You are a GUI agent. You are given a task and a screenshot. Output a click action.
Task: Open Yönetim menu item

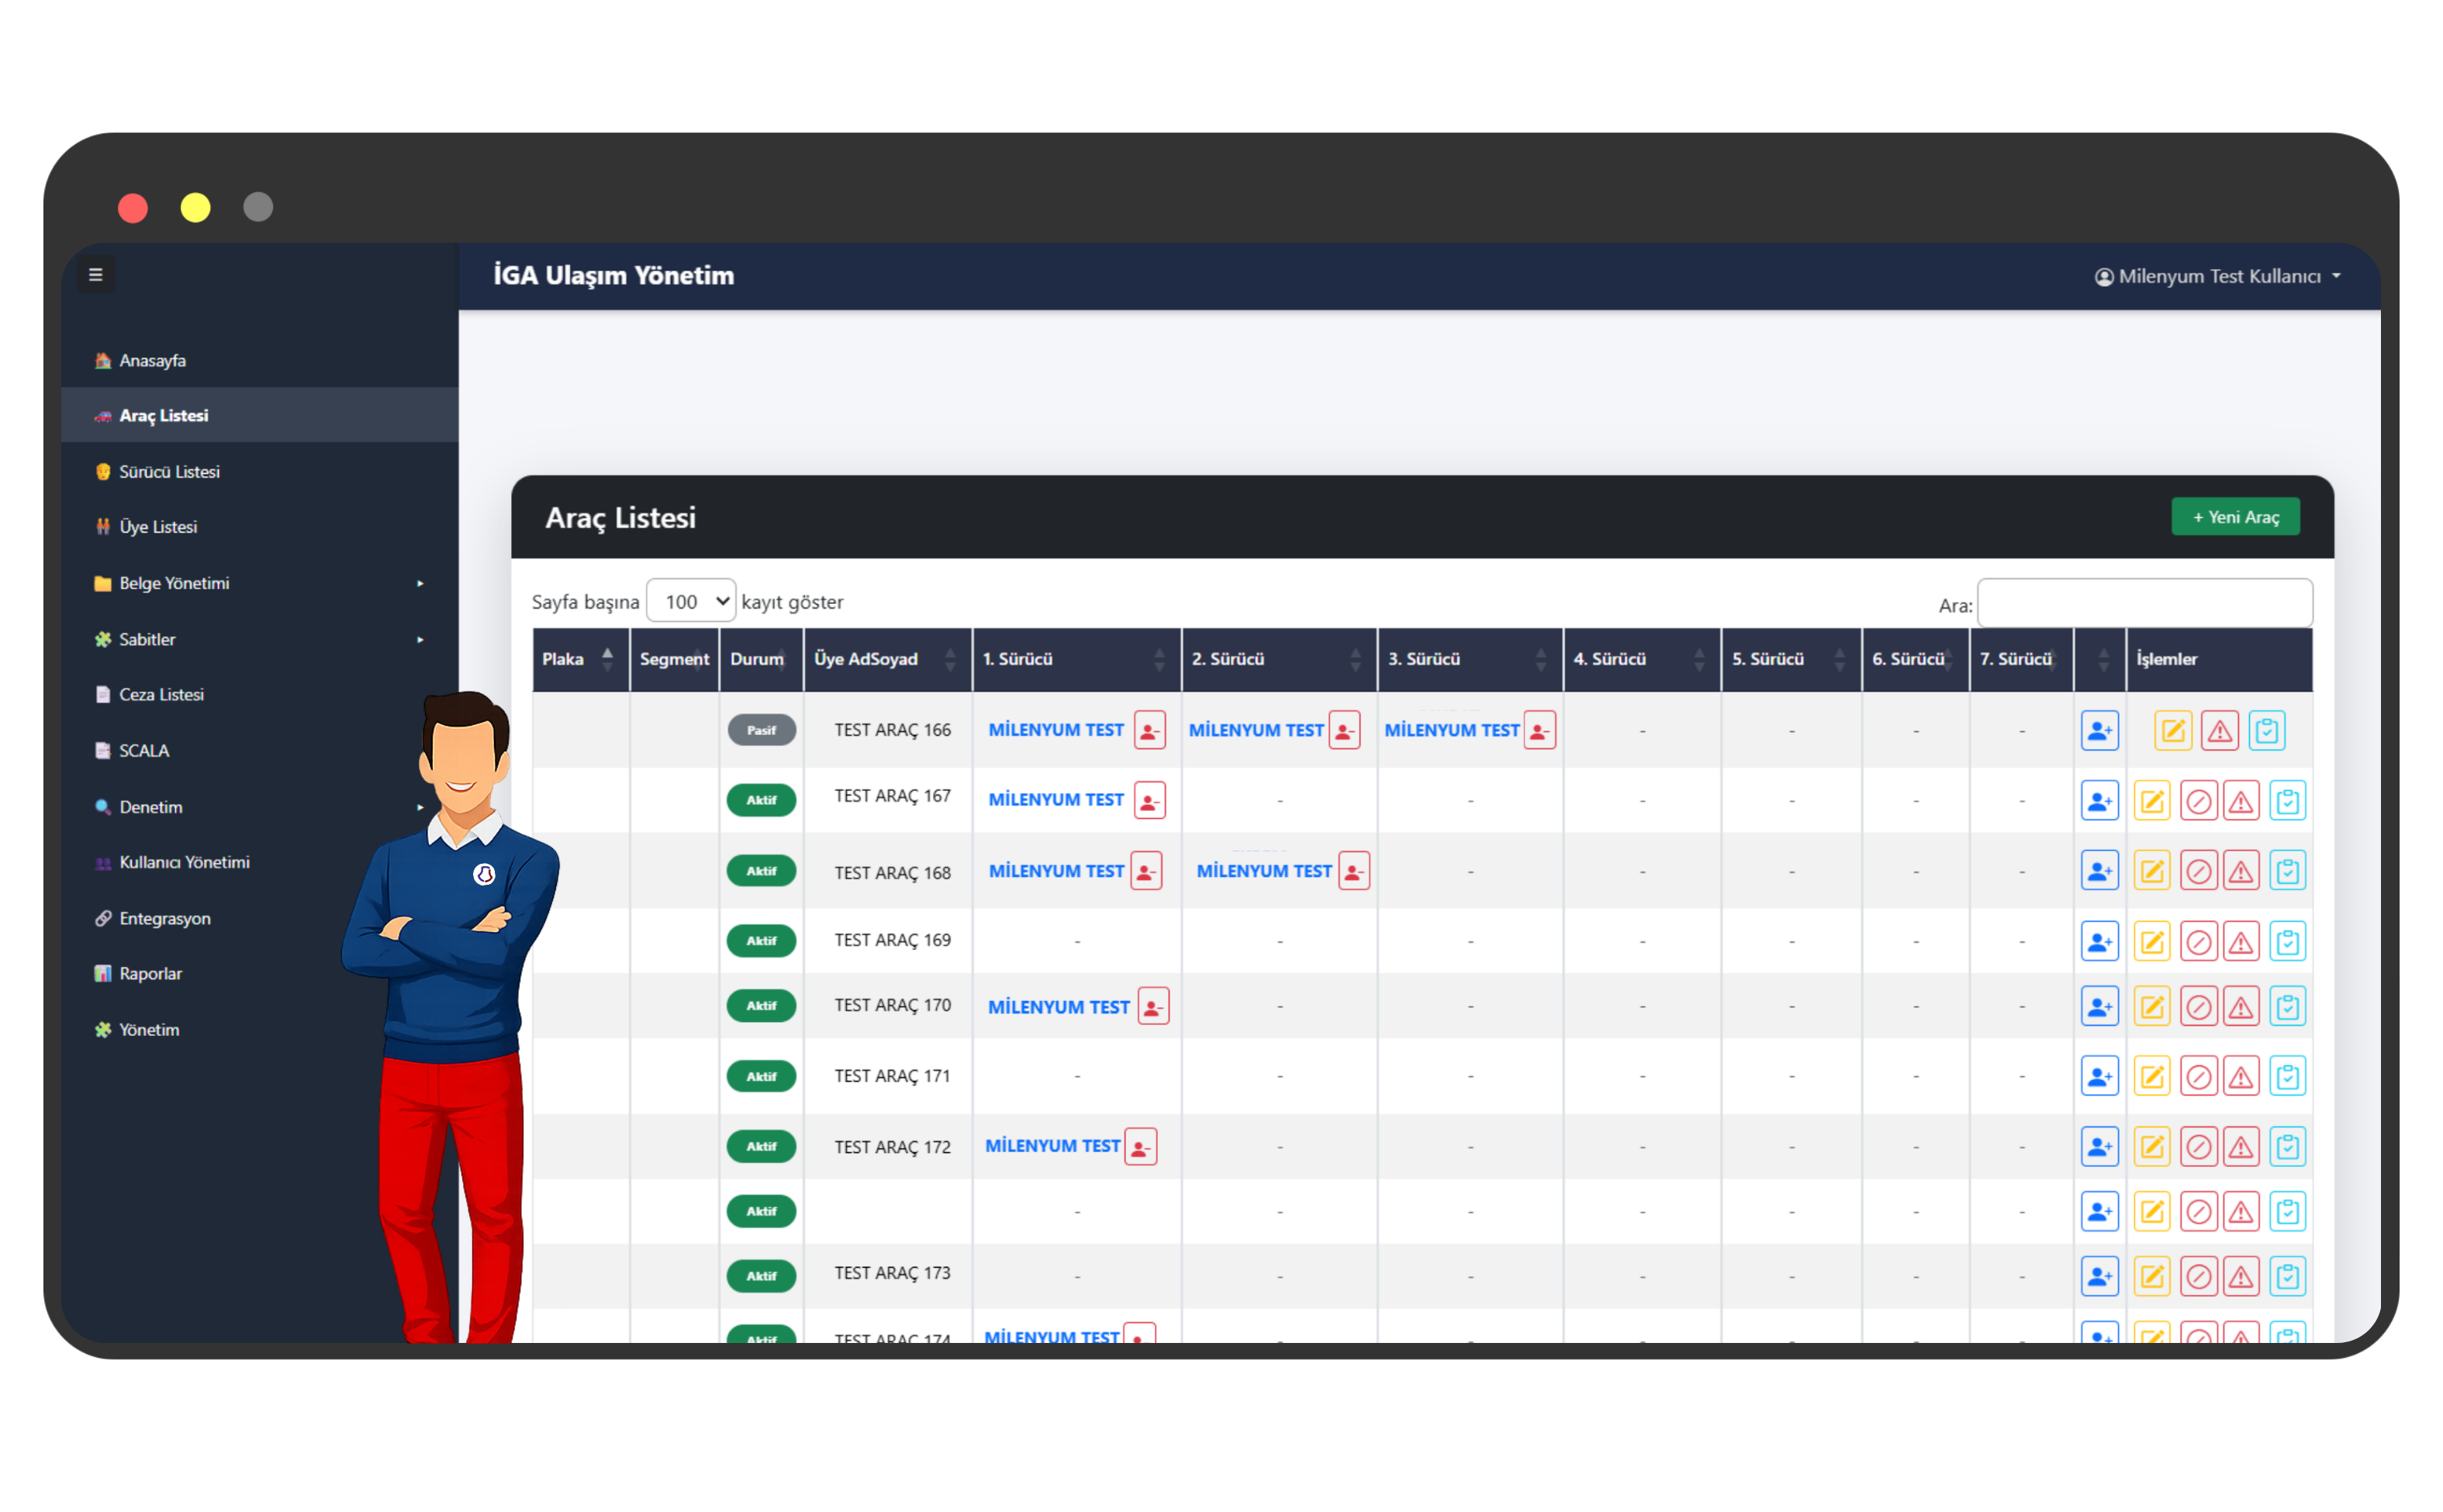click(148, 1029)
